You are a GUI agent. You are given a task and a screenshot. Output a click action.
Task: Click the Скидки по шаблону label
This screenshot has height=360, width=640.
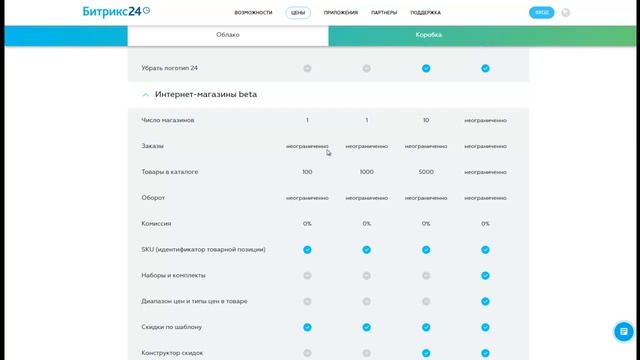coord(171,327)
